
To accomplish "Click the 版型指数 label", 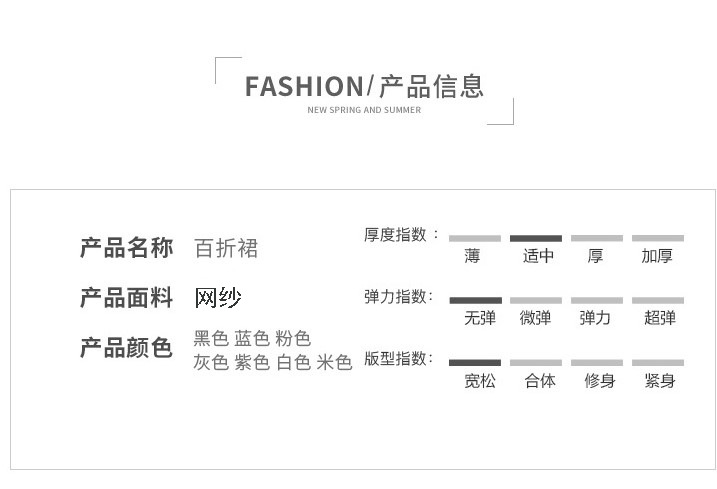I will click(x=396, y=358).
